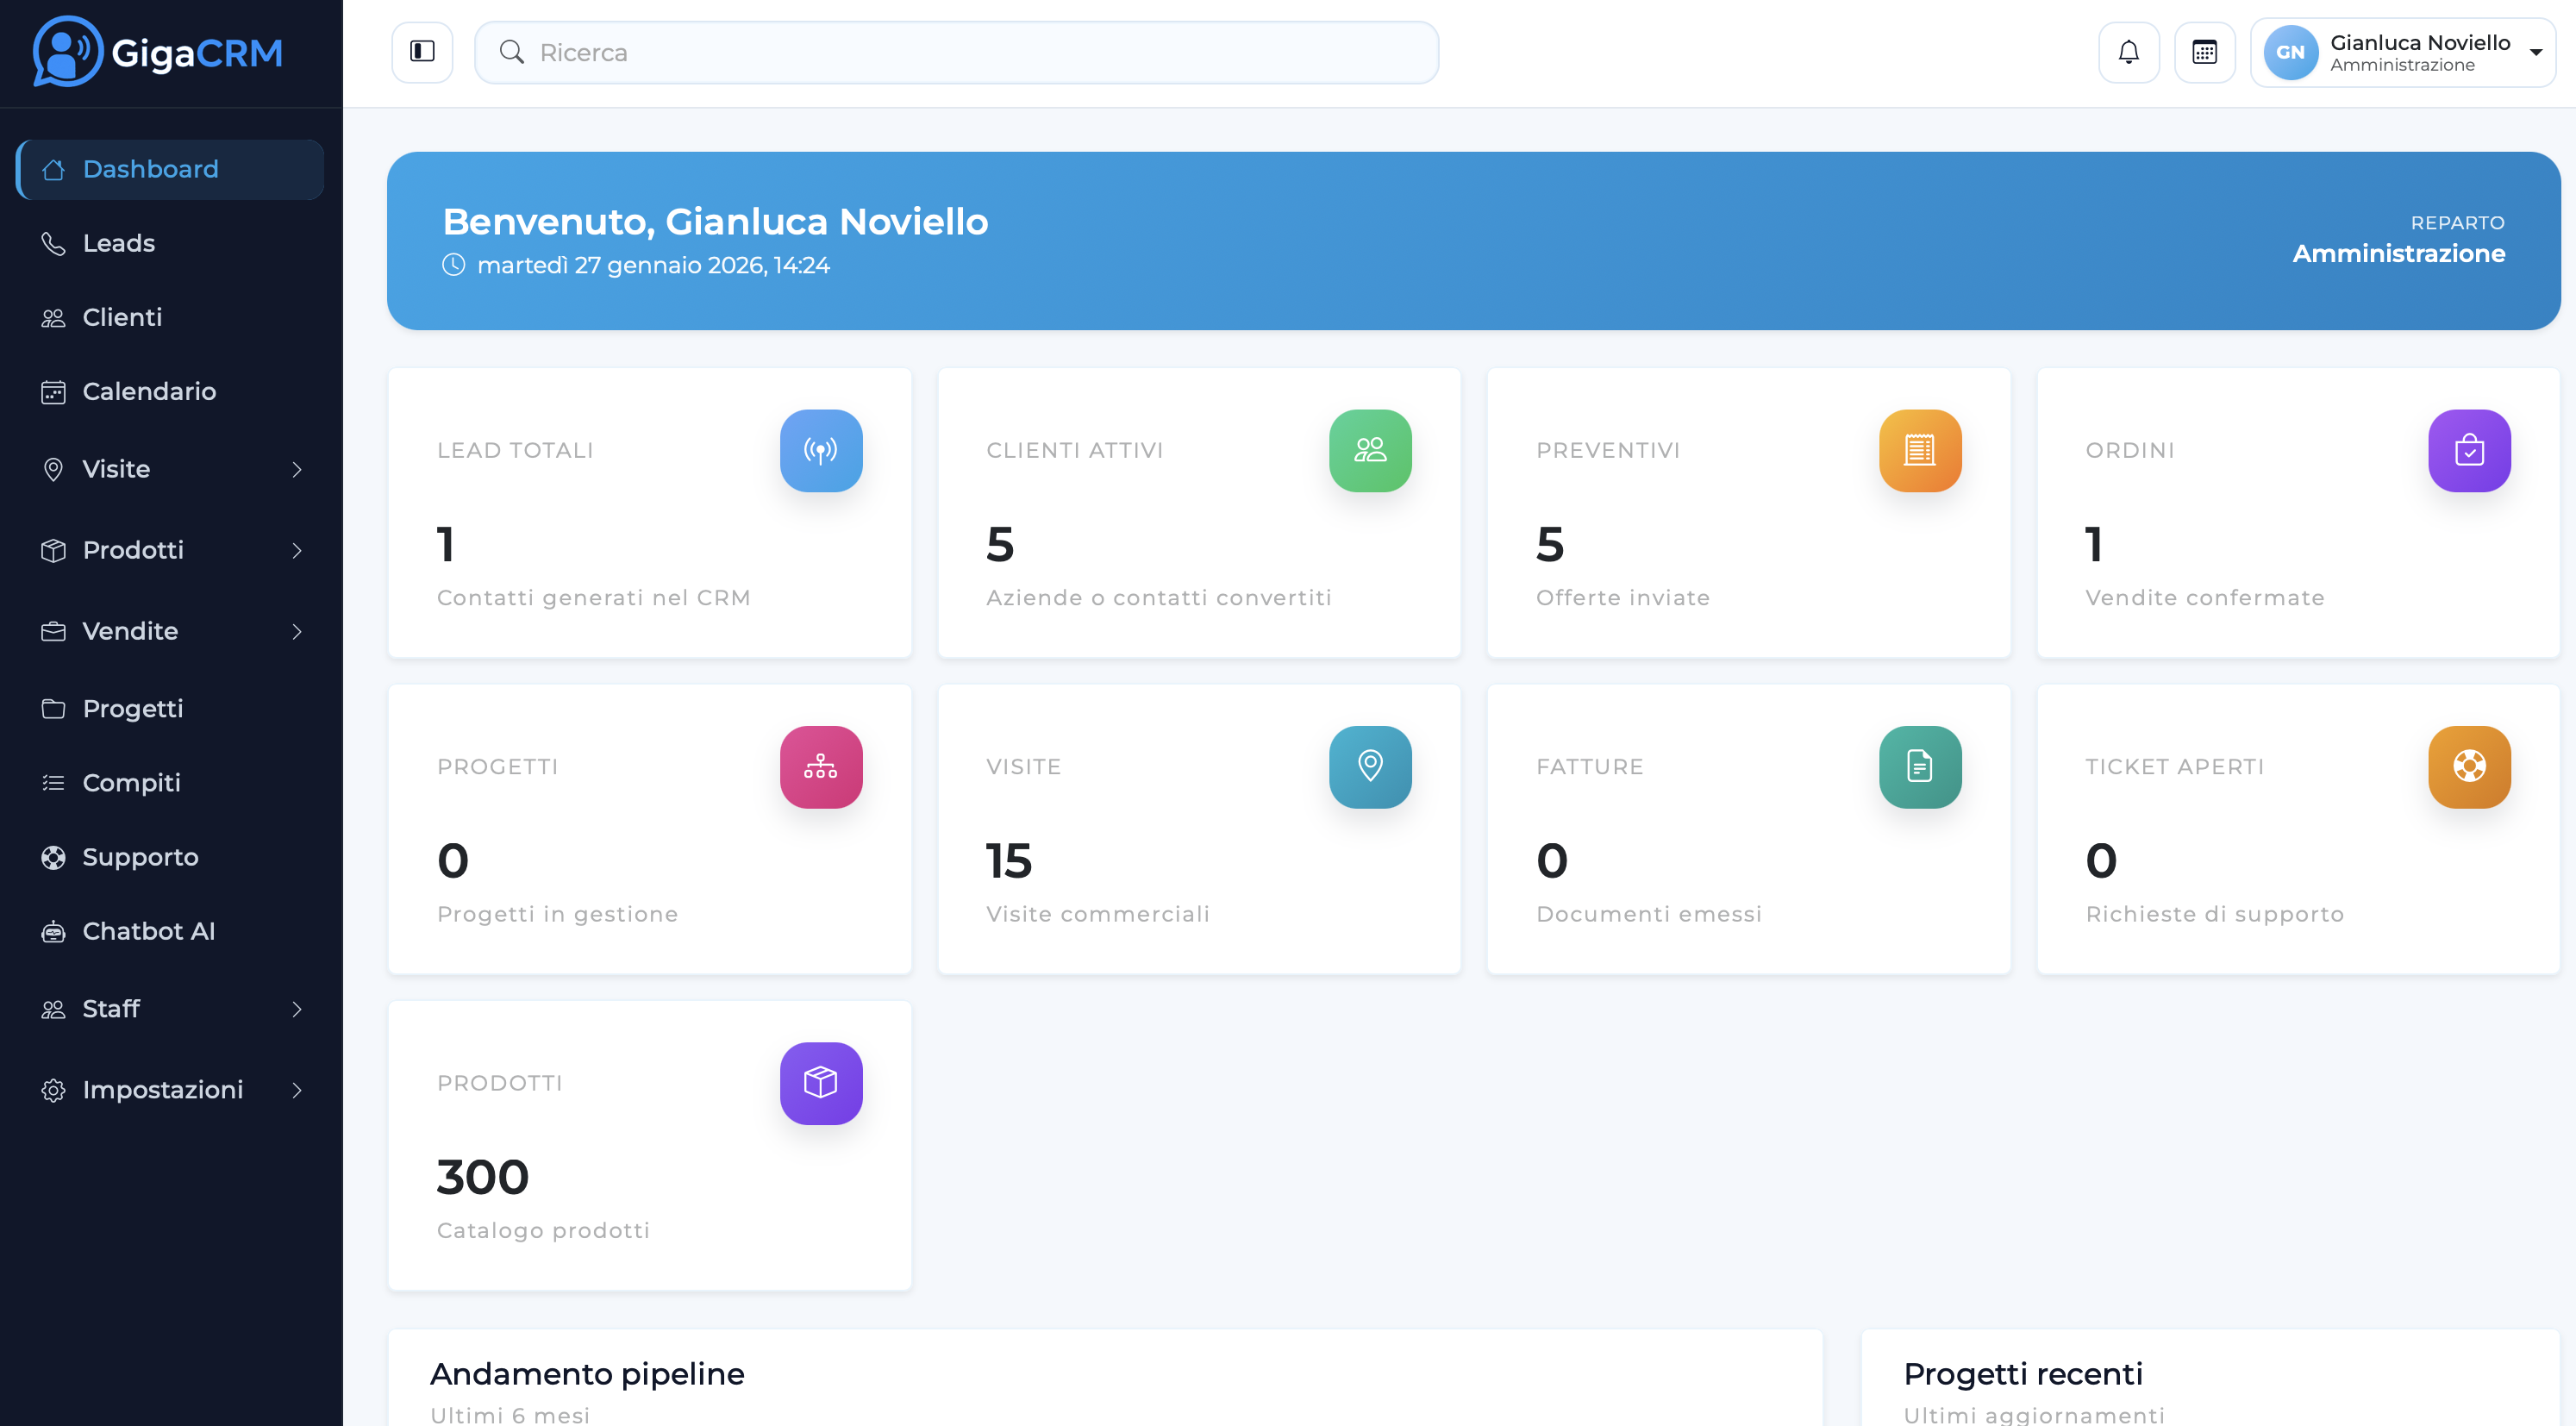
Task: Expand the Visite submenu chevron
Action: 297,469
